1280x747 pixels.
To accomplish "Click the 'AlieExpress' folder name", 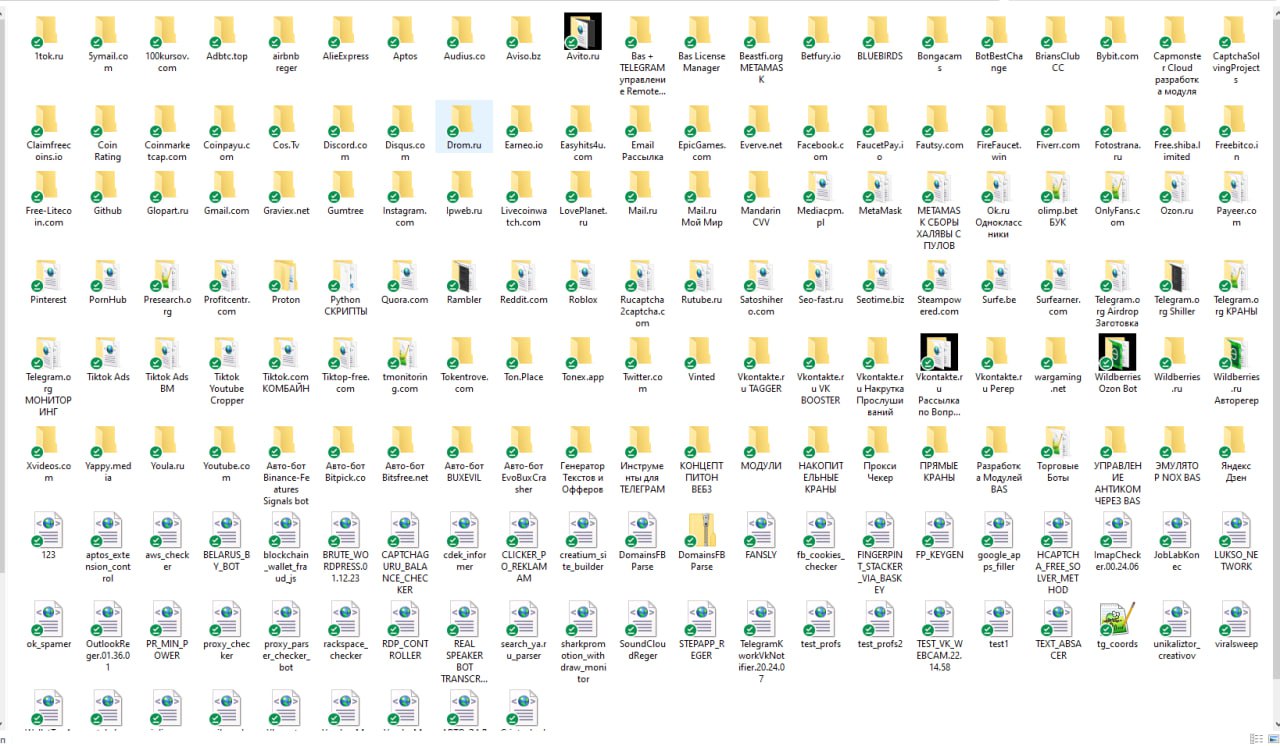I will (345, 57).
